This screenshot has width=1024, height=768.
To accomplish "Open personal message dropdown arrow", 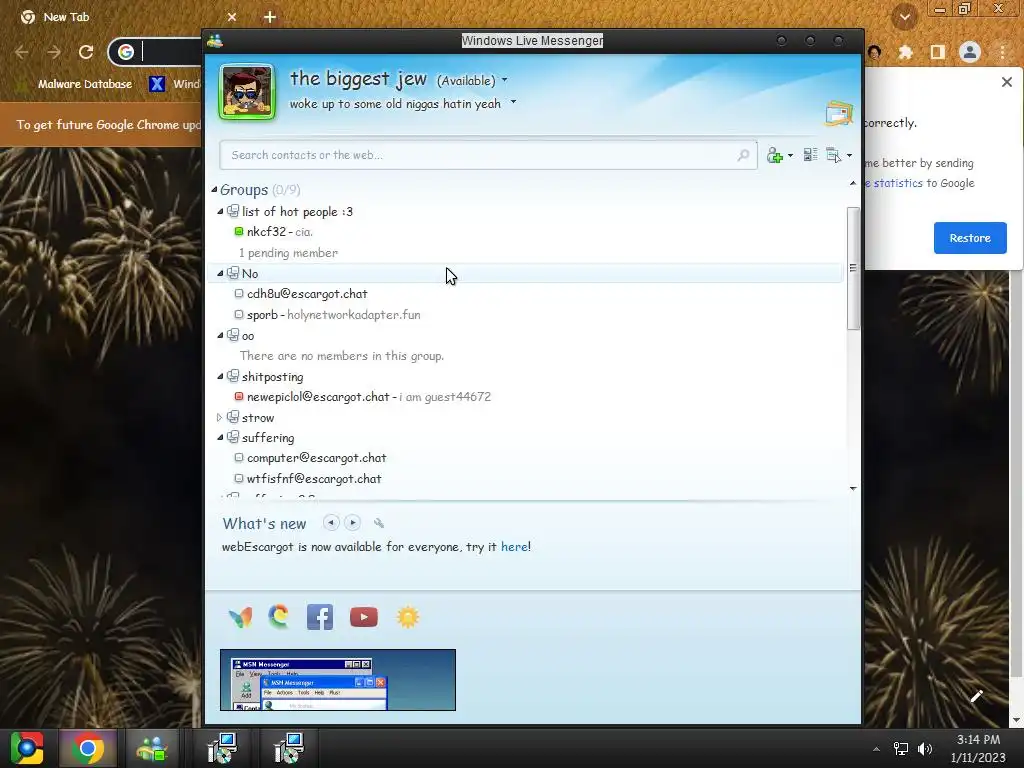I will coord(513,102).
